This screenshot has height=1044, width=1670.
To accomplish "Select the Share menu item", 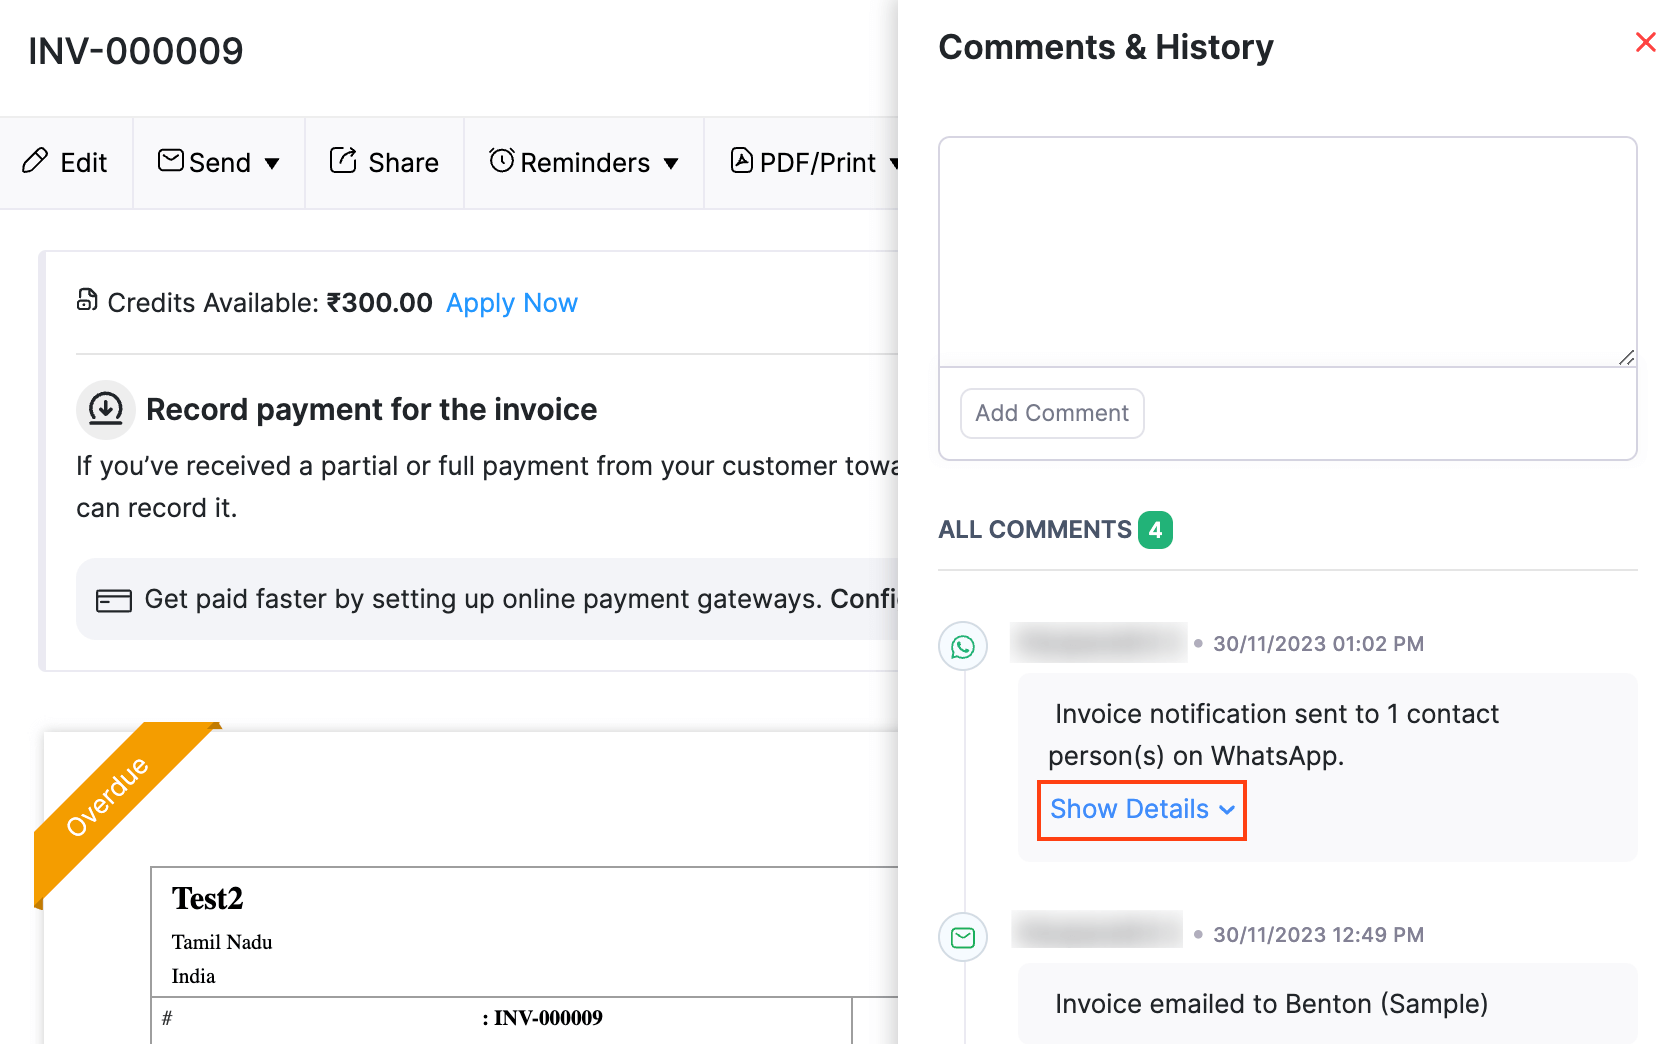I will point(384,161).
